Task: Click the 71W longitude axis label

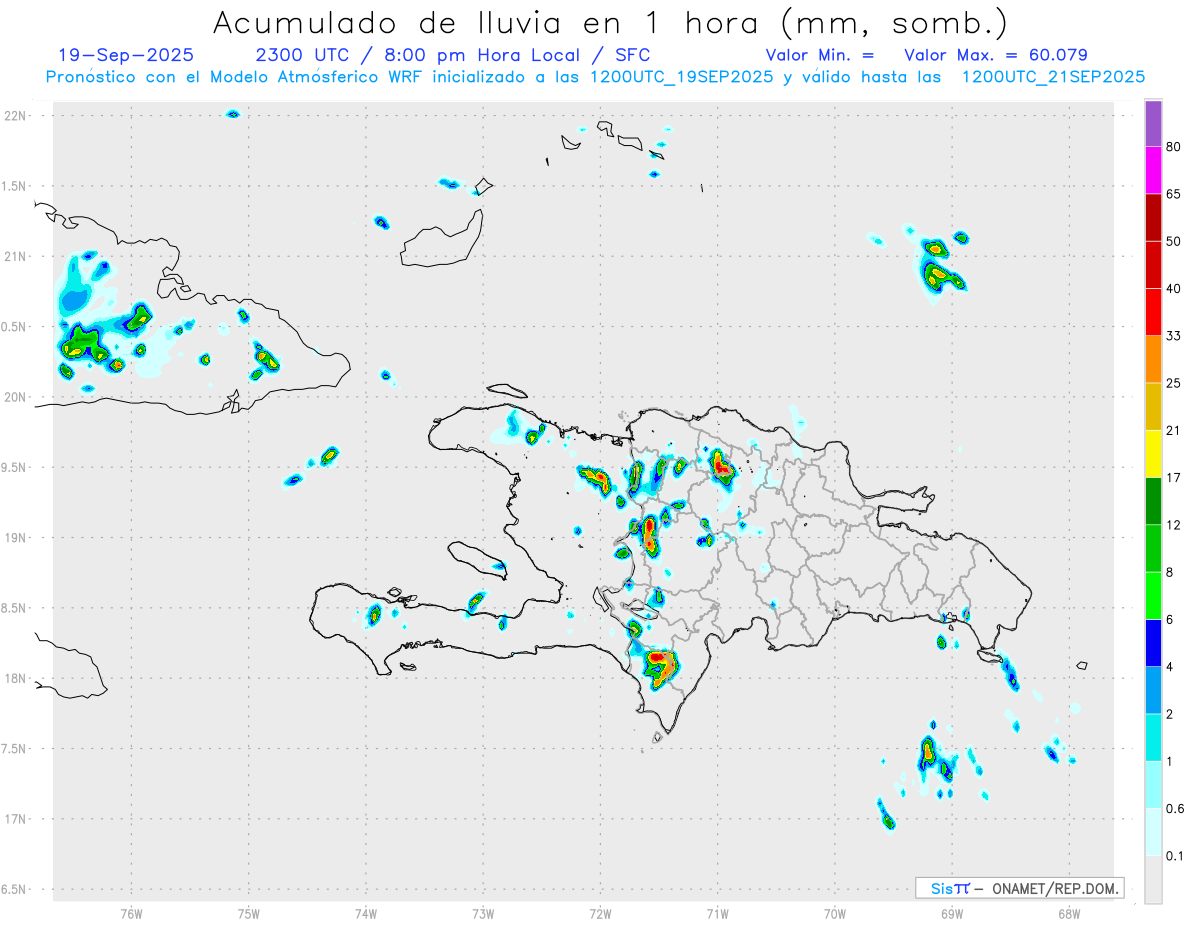Action: coord(717,913)
